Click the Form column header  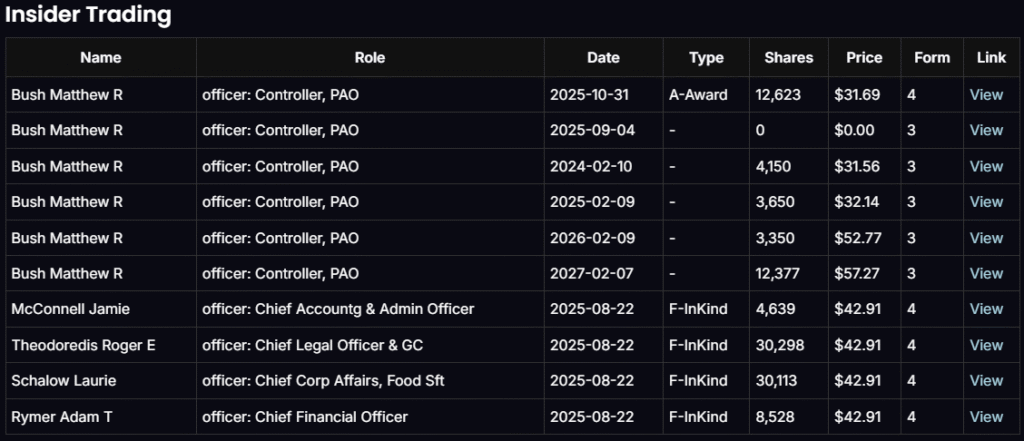[932, 58]
